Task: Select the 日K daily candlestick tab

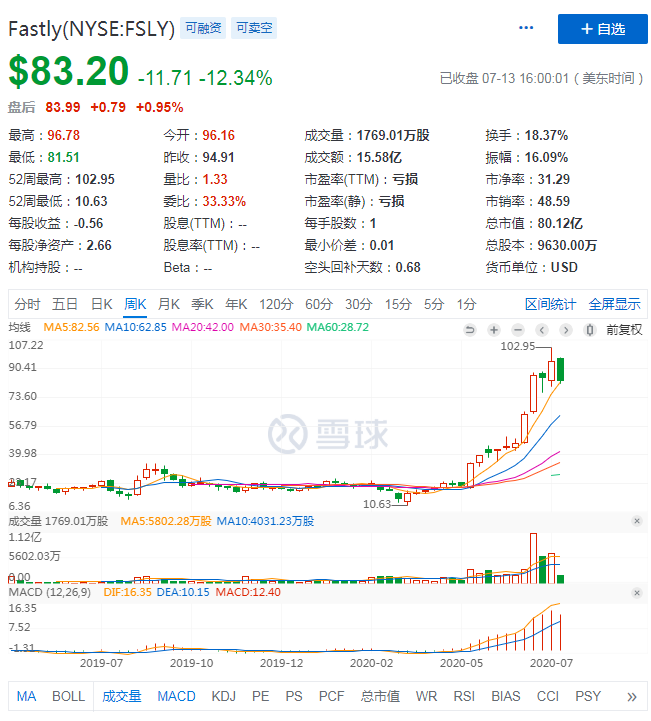Action: pos(102,304)
